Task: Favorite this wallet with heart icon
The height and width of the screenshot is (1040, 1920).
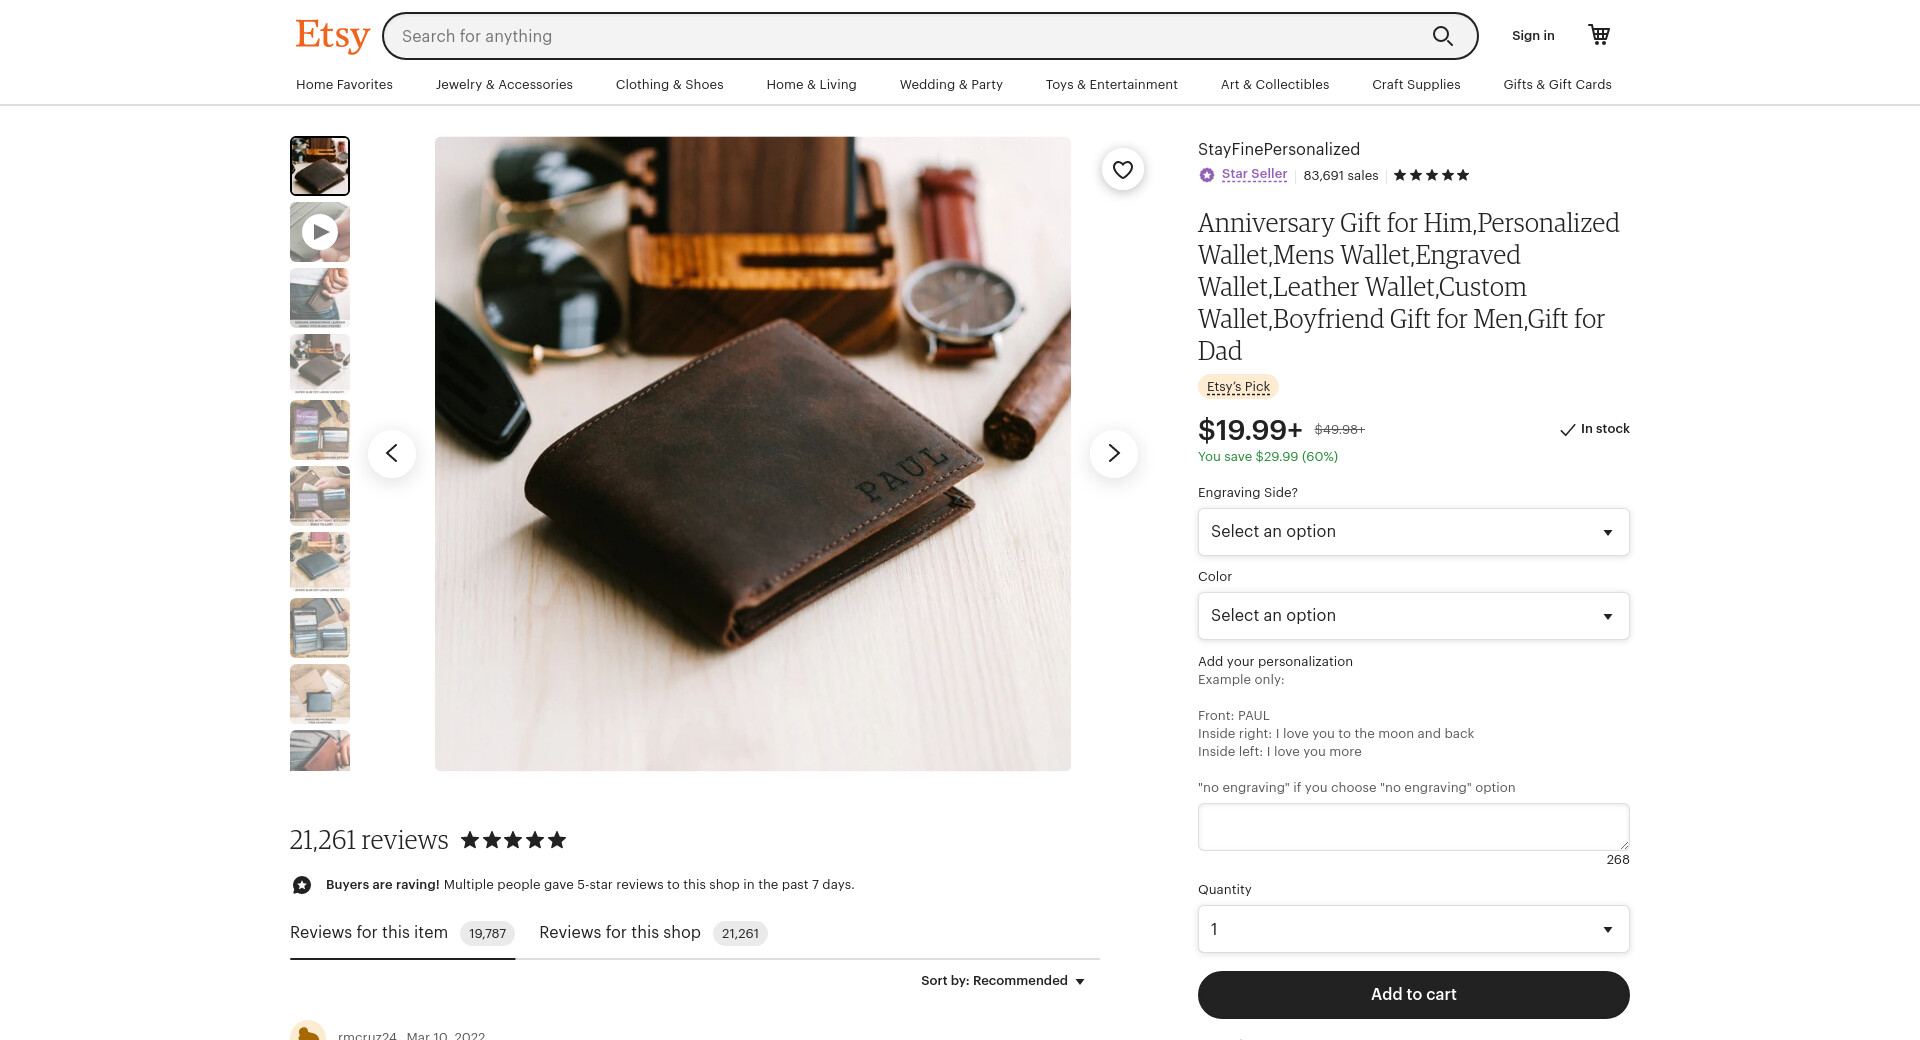Action: point(1123,170)
